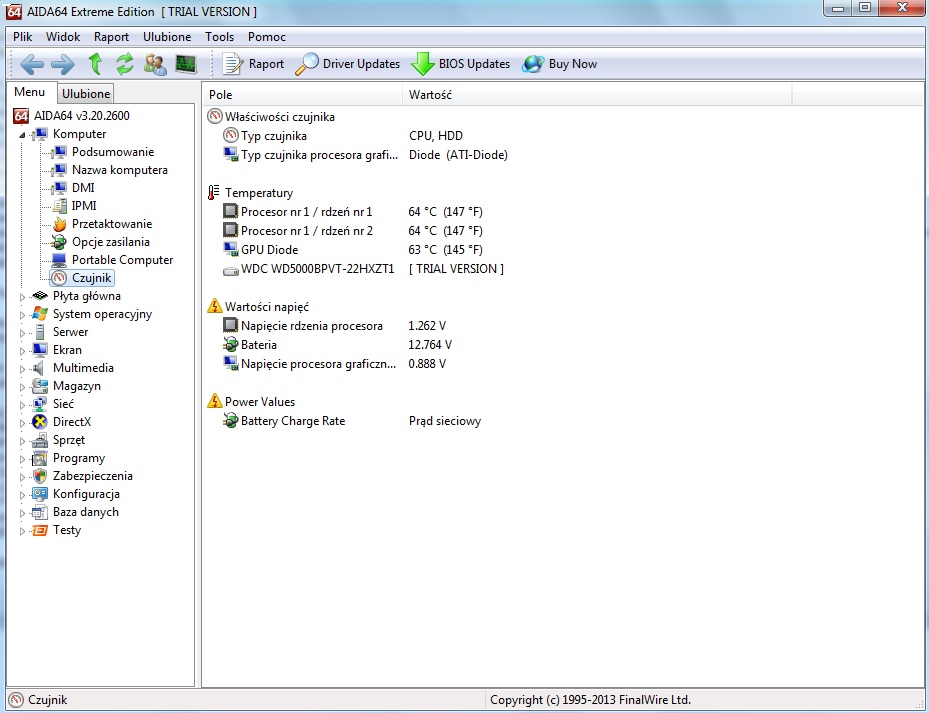Click Copyright FinalWire text in status bar
Image resolution: width=929 pixels, height=713 pixels.
click(x=590, y=700)
